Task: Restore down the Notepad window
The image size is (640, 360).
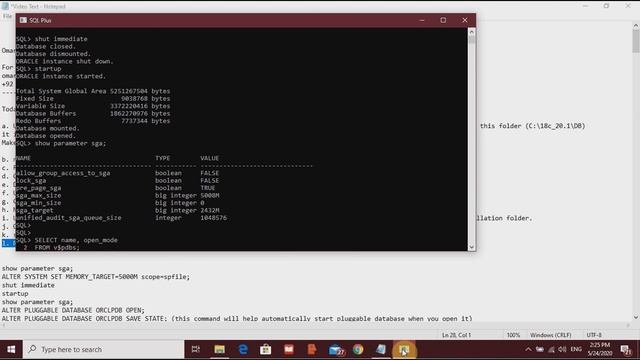Action: point(607,6)
